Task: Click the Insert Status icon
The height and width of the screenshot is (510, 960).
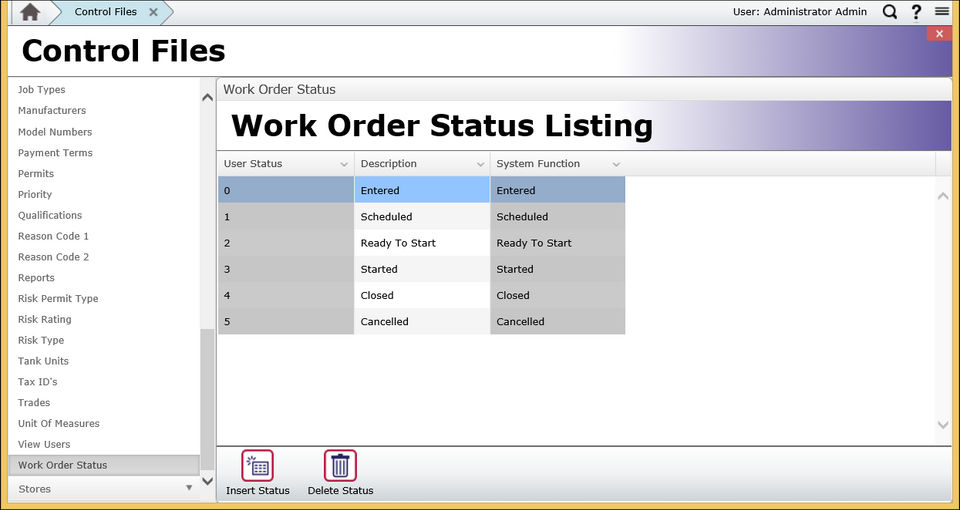Action: (x=258, y=466)
